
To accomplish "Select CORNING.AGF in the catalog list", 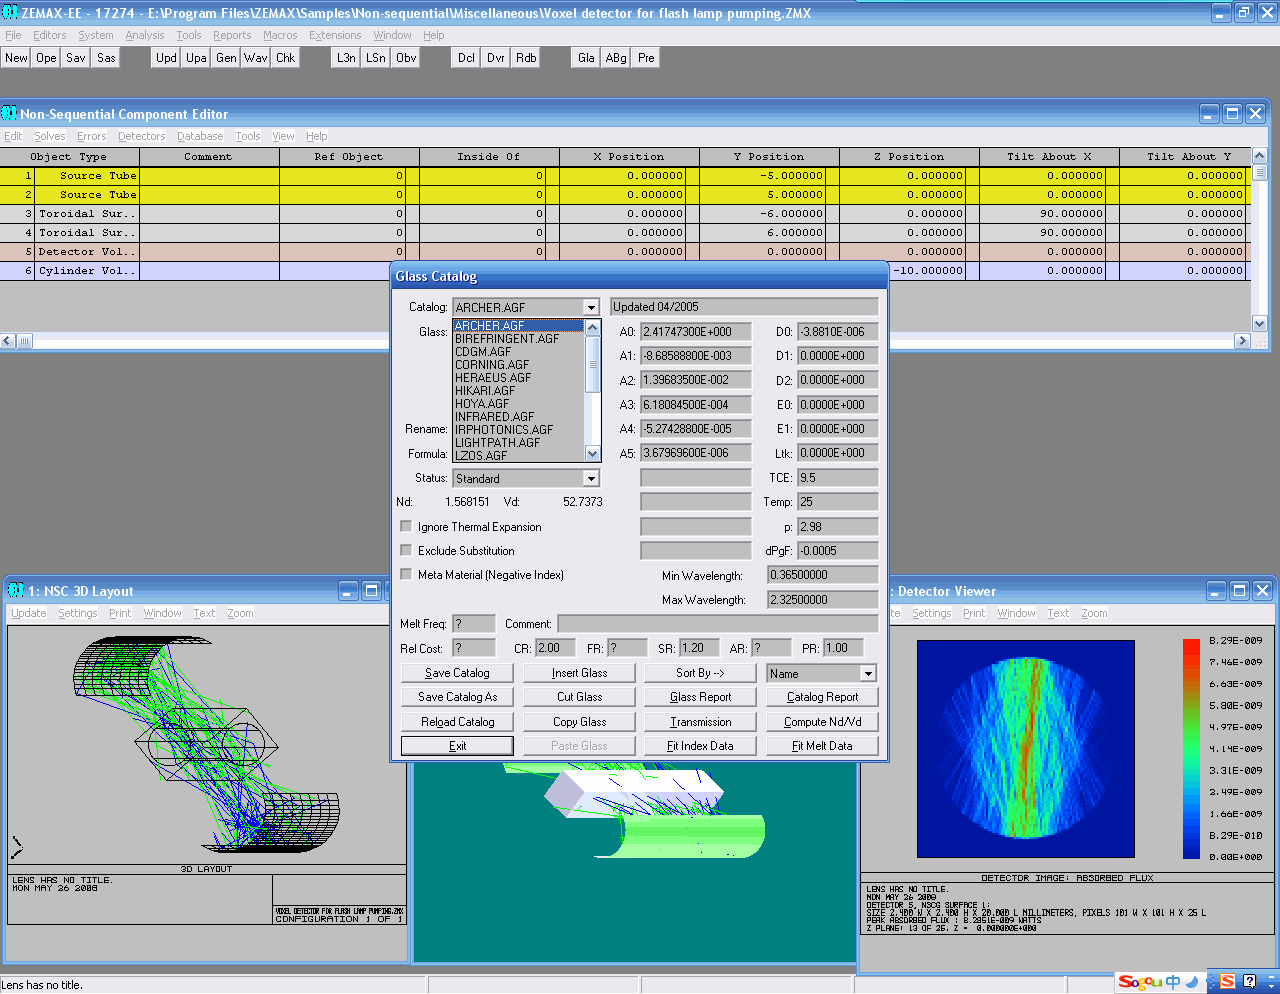I will tap(492, 365).
